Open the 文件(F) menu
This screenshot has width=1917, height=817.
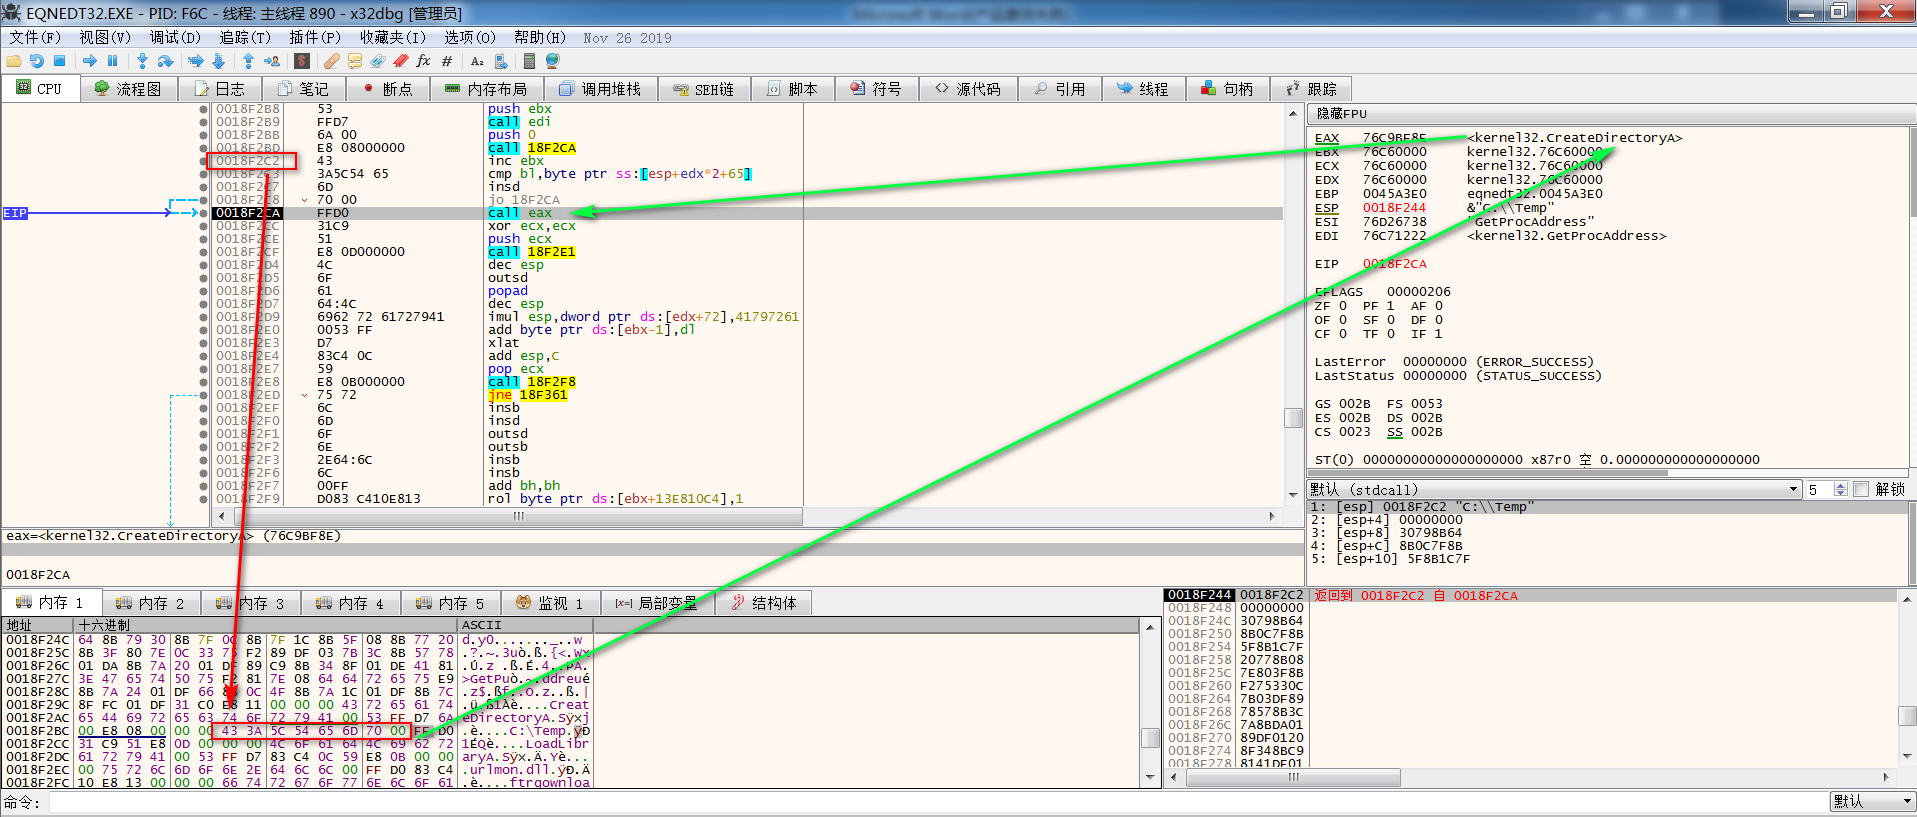[x=35, y=38]
